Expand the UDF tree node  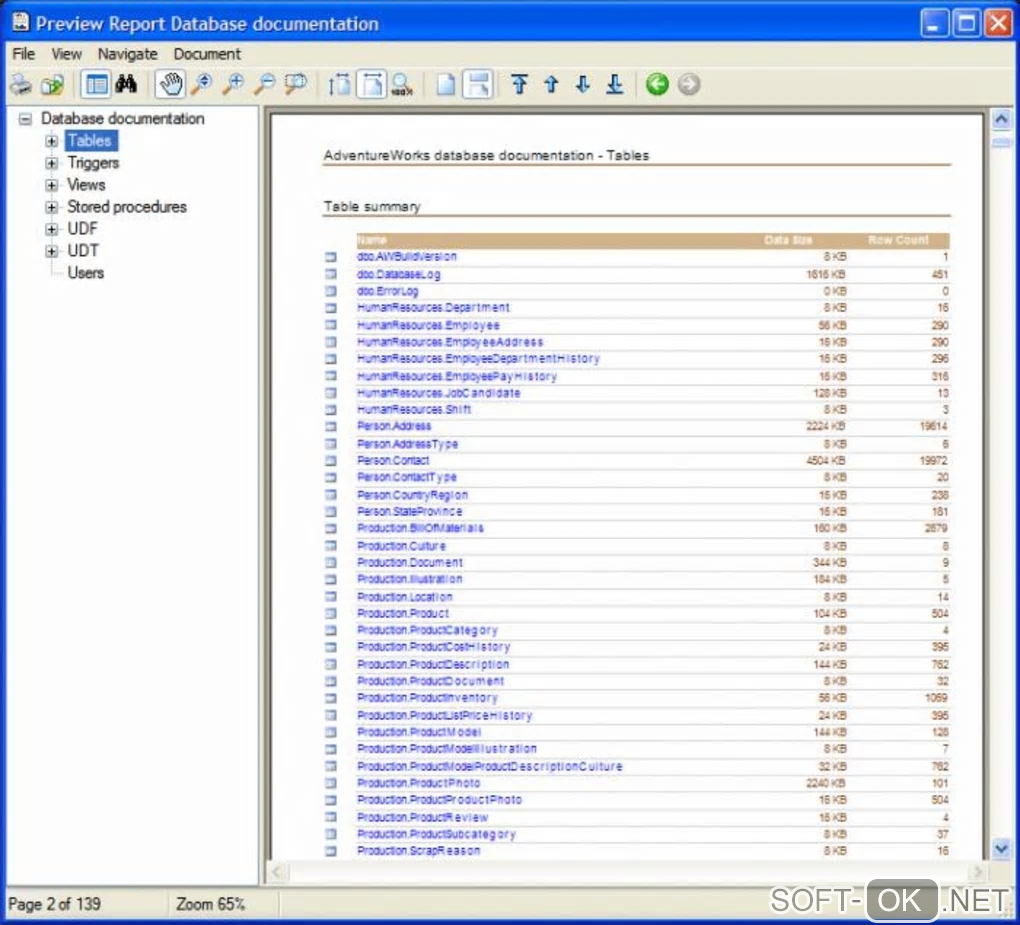click(x=51, y=229)
